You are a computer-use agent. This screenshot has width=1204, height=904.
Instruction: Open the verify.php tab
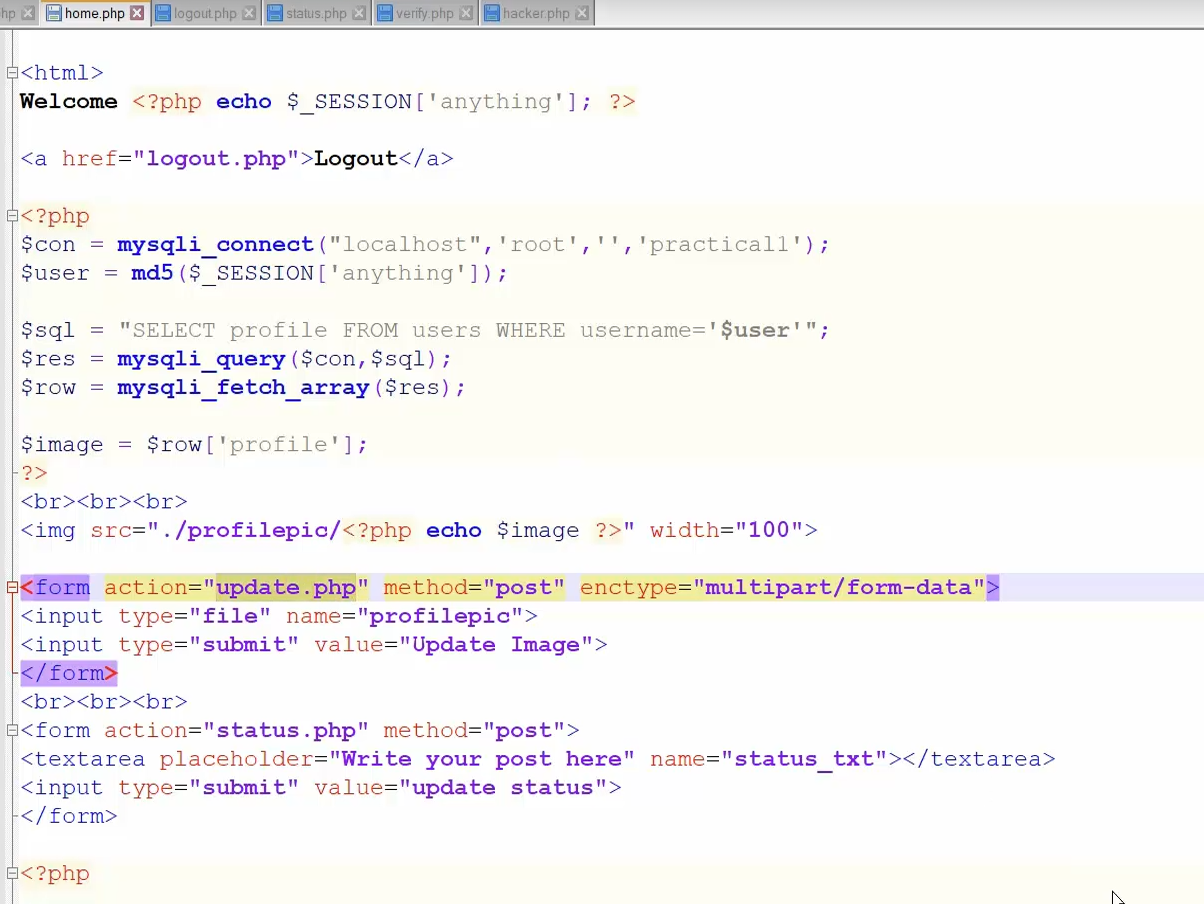424,14
